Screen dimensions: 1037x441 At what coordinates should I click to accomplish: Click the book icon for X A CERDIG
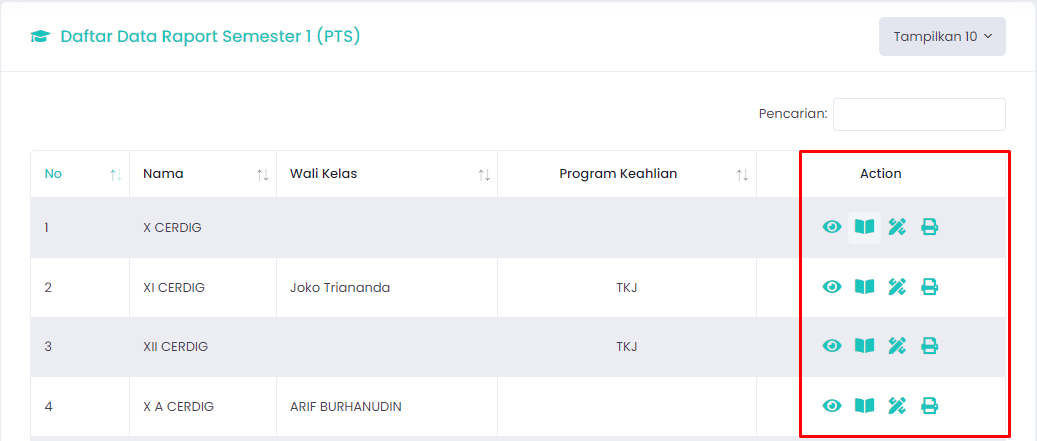(864, 405)
